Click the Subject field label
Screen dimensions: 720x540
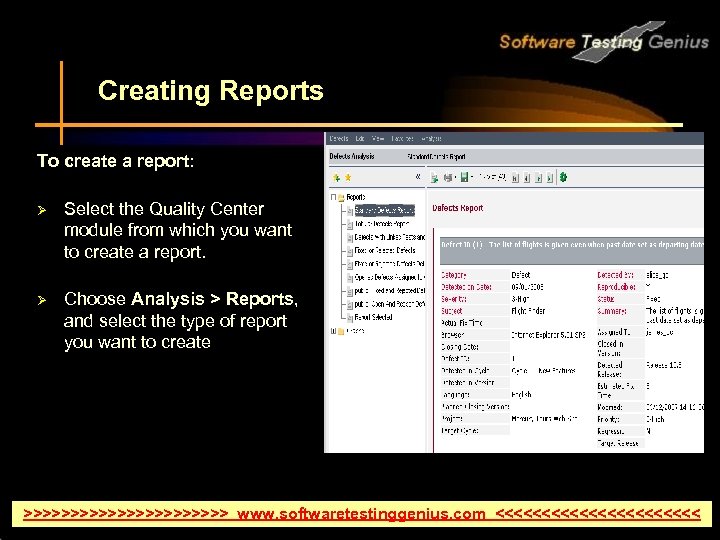pos(452,310)
